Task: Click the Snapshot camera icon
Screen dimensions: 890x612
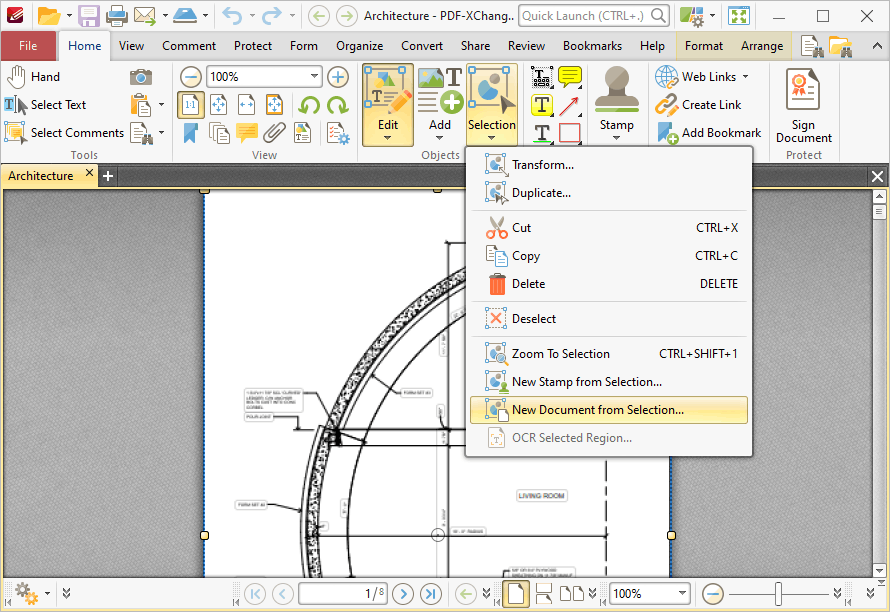Action: (x=141, y=77)
